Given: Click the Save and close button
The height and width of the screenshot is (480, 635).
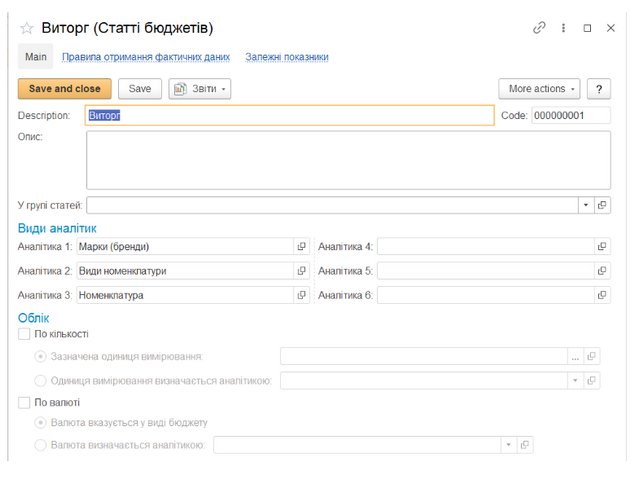Looking at the screenshot, I should (x=64, y=89).
